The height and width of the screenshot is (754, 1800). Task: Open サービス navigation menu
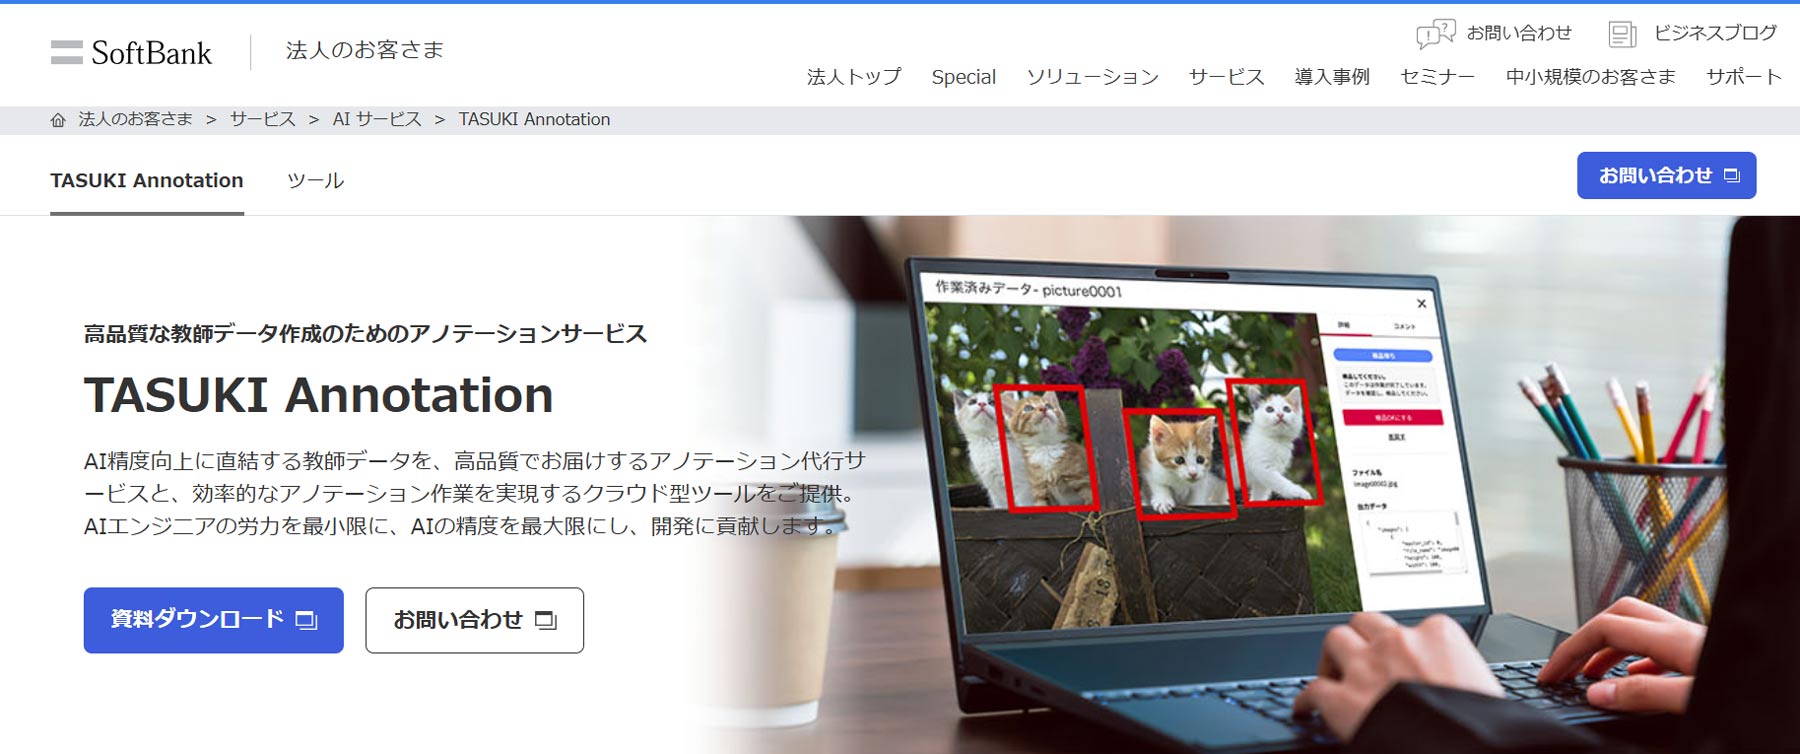(1226, 77)
